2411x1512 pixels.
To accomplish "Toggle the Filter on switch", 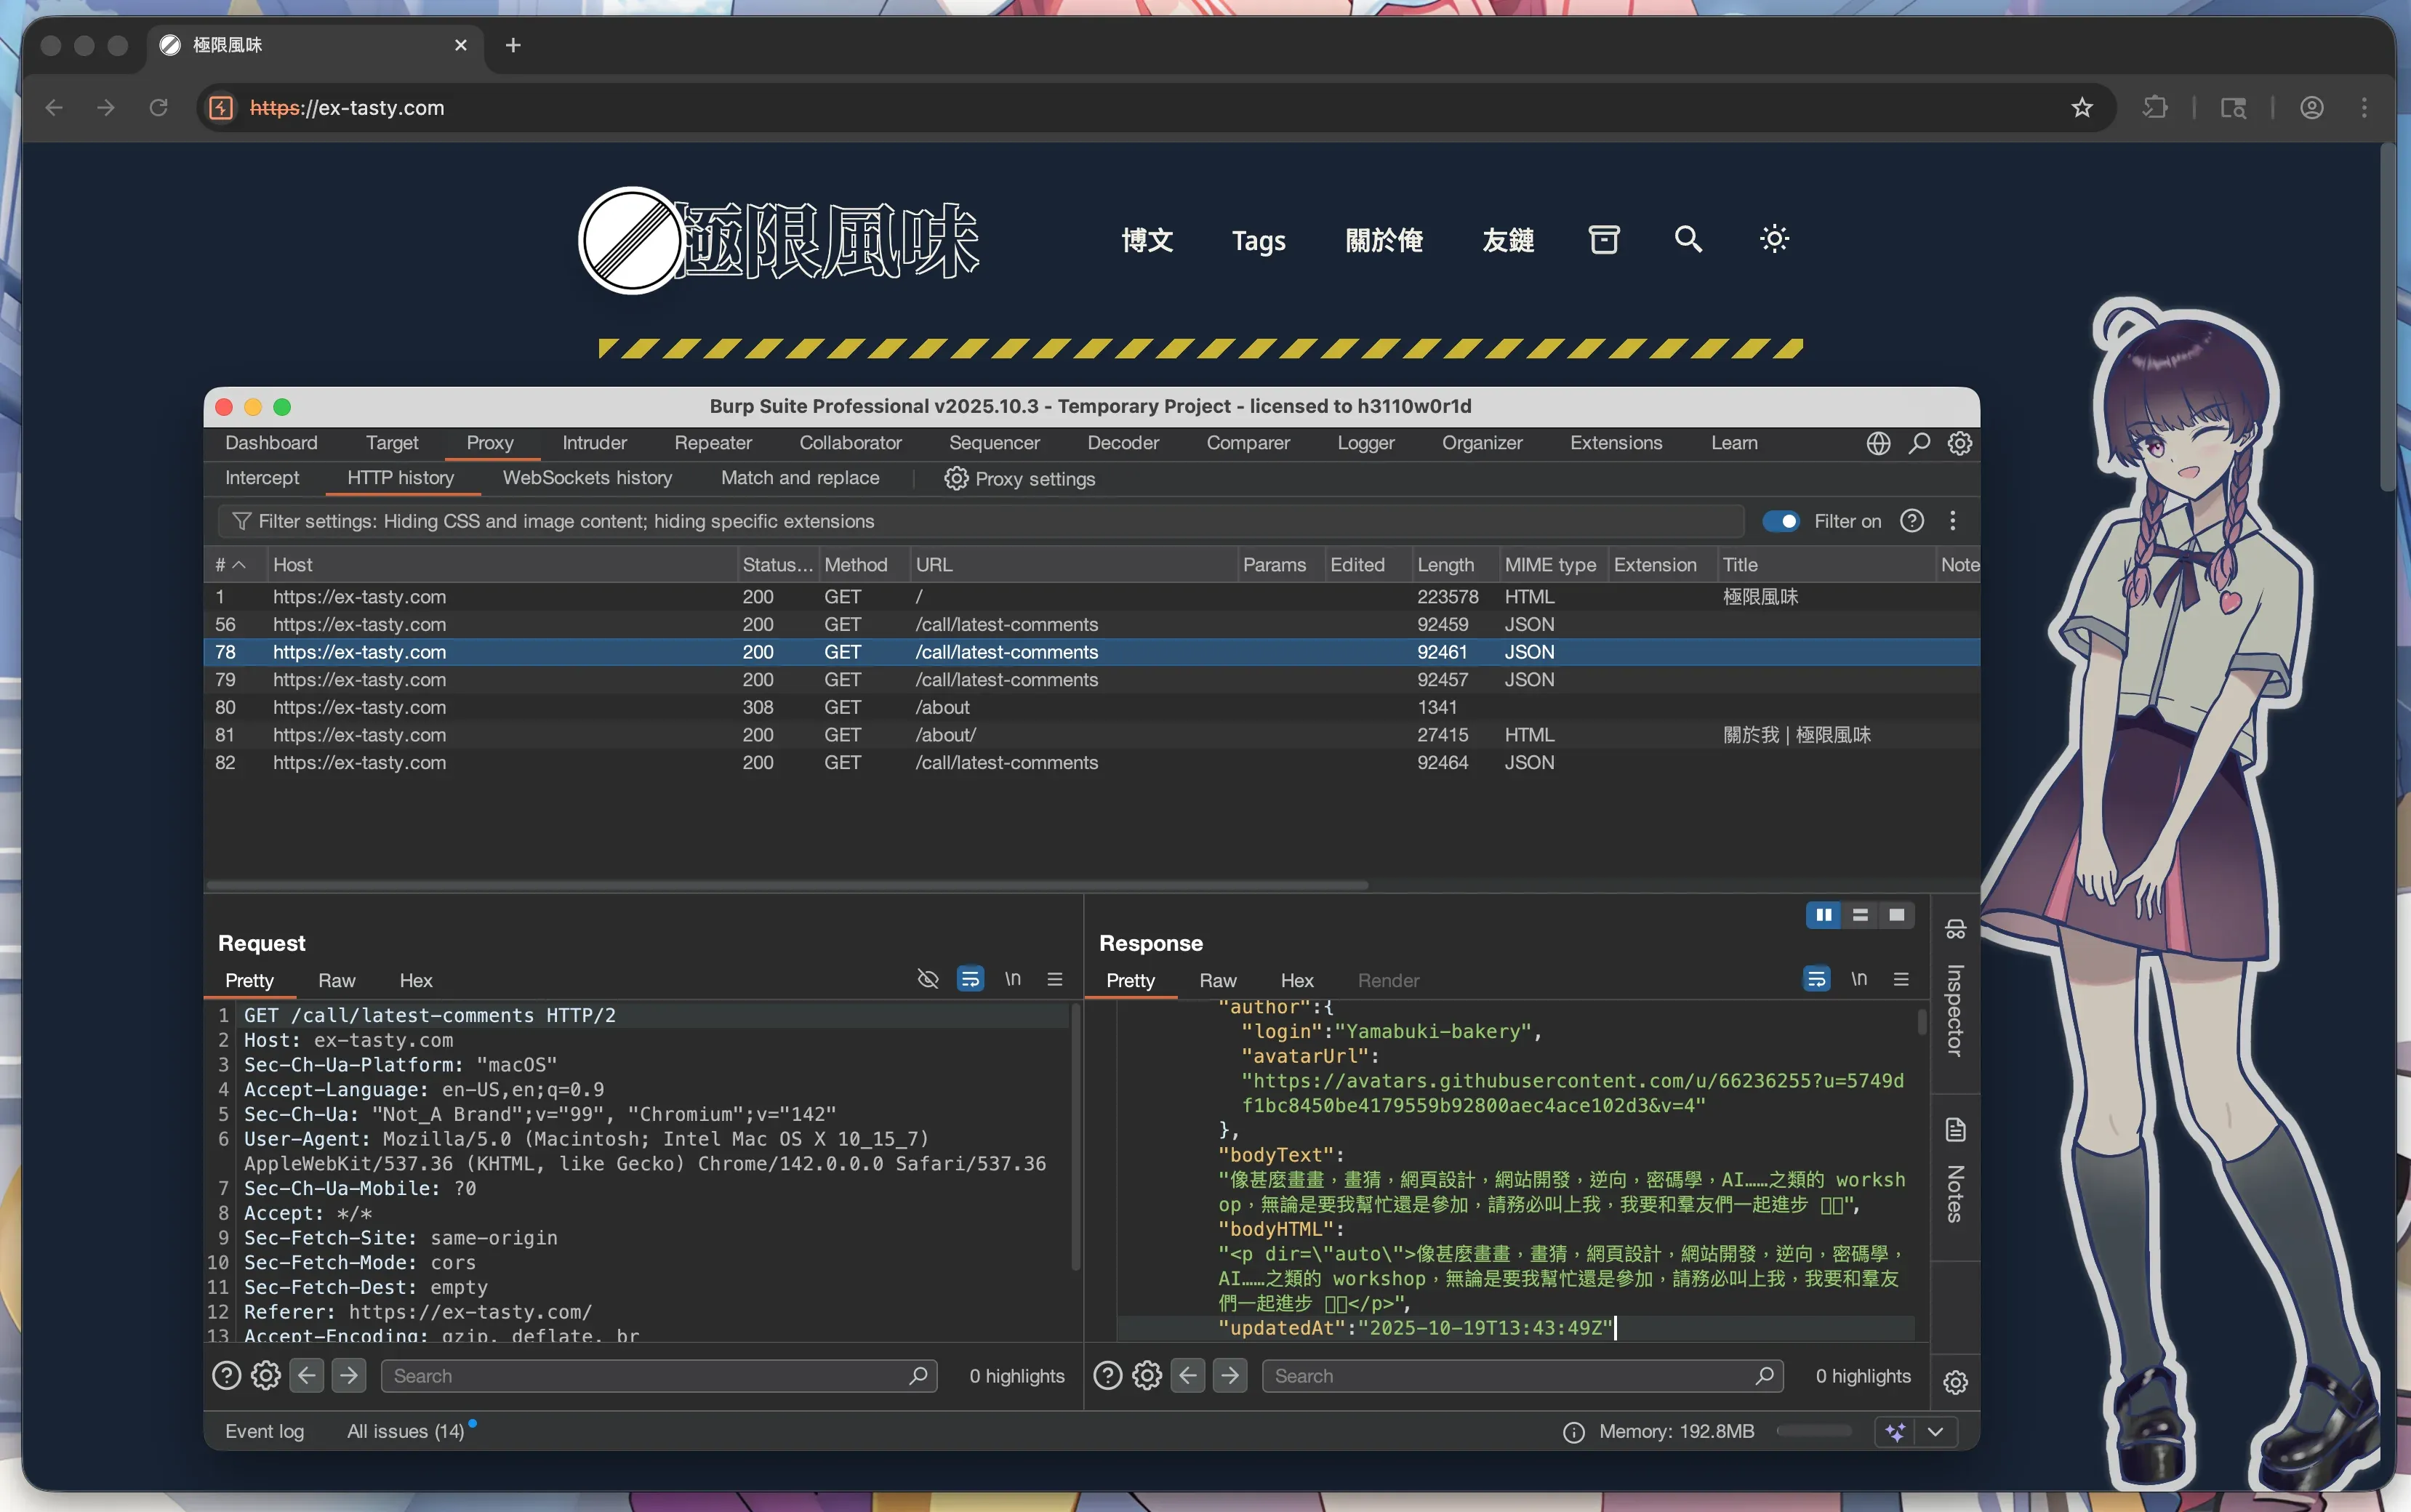I will (x=1780, y=521).
